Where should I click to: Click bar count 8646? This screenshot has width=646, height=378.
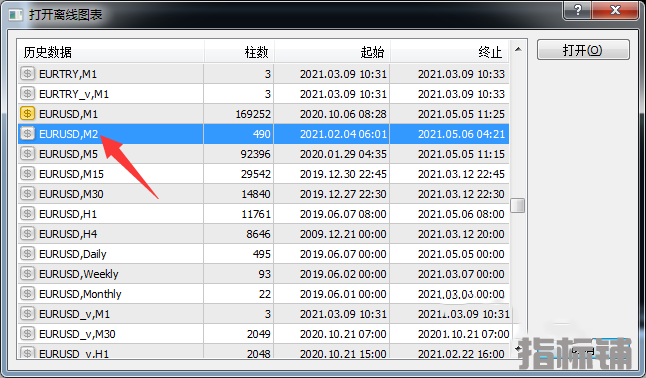pos(258,234)
